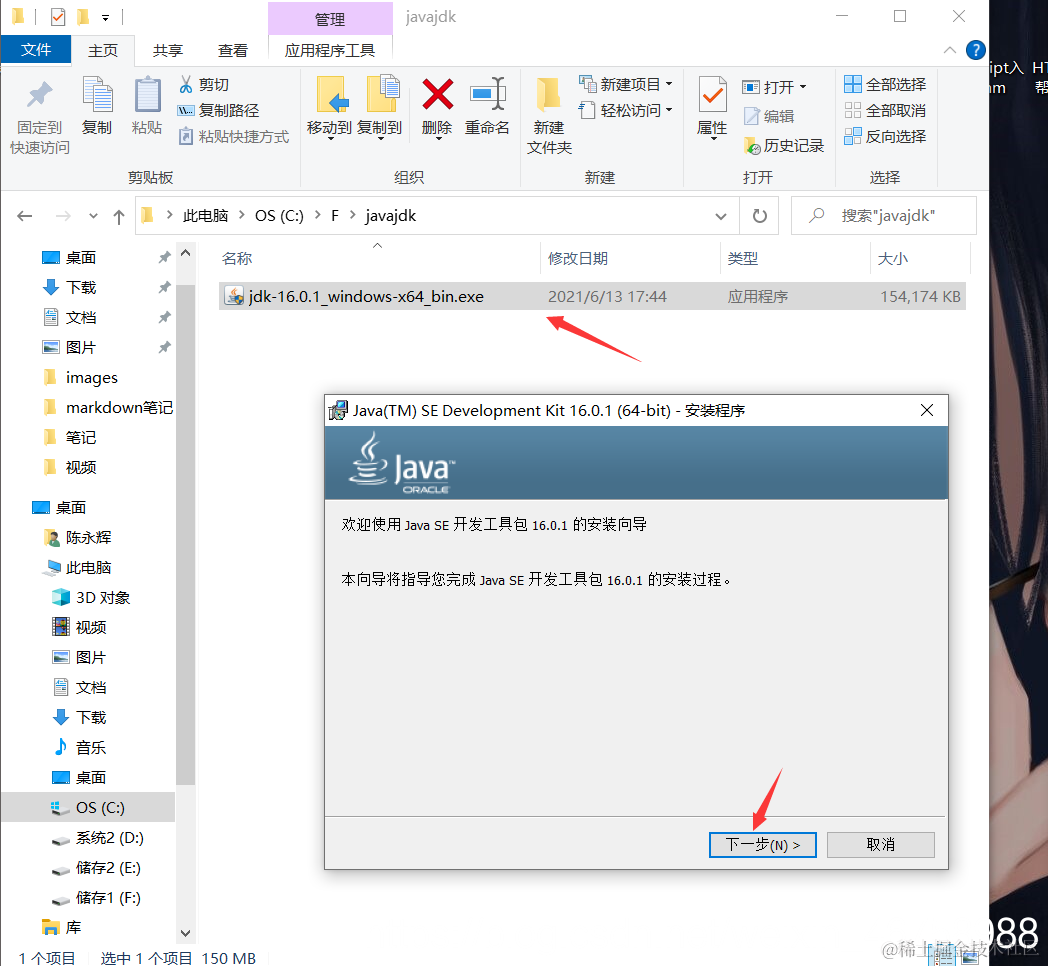1048x966 pixels.
Task: Click Select All (全部选择)
Action: point(885,84)
